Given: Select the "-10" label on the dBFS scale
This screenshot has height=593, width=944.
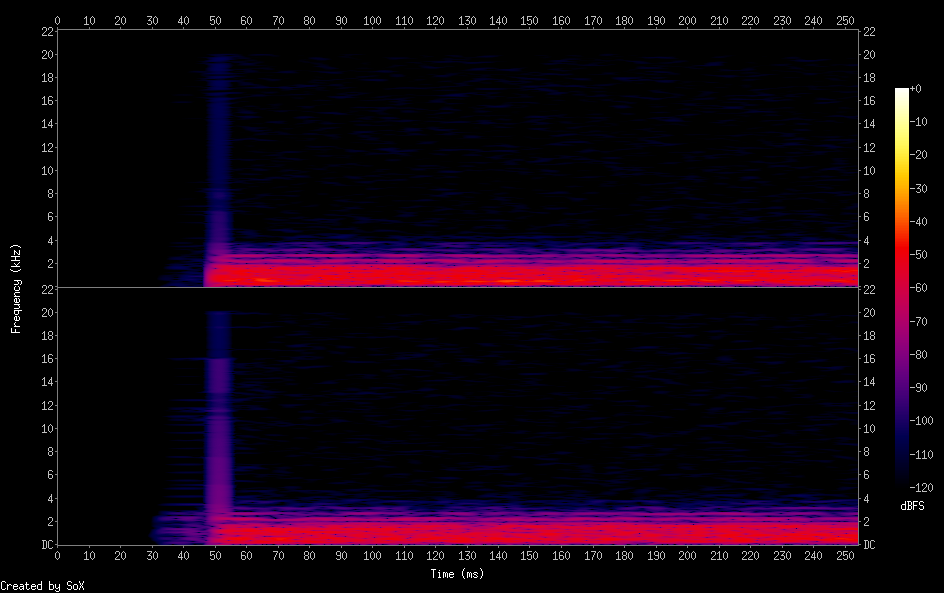Looking at the screenshot, I should tap(919, 122).
